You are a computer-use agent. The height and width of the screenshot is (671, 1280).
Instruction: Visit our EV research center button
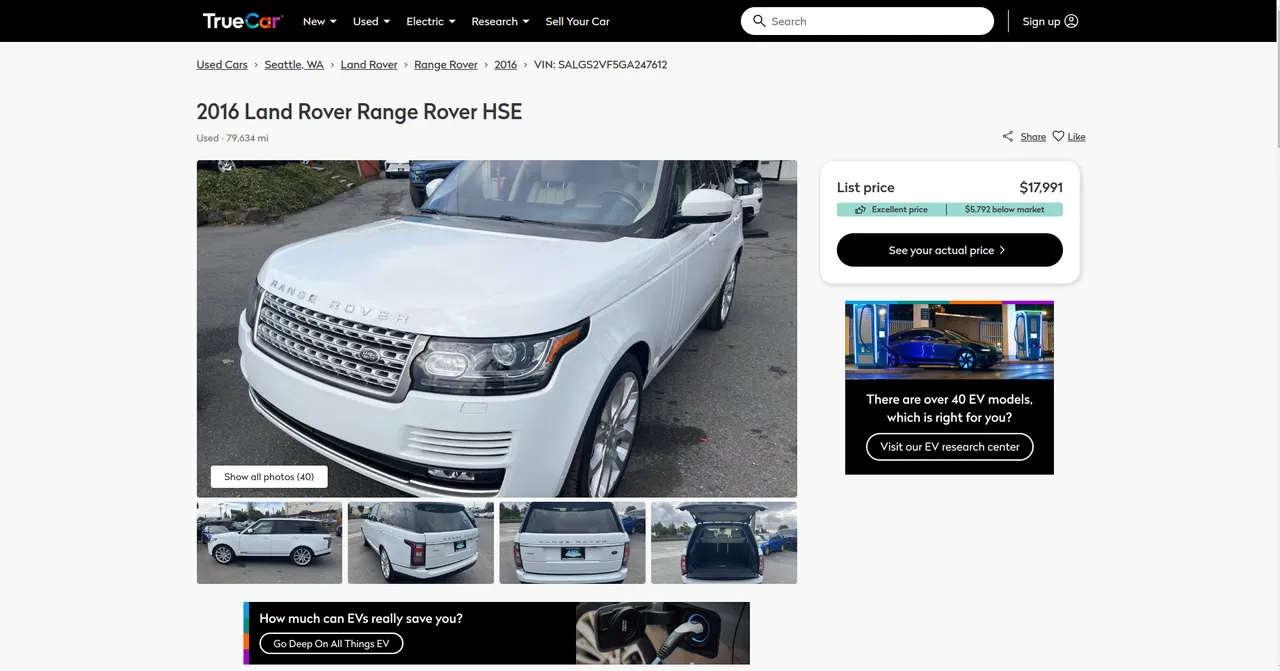click(949, 447)
